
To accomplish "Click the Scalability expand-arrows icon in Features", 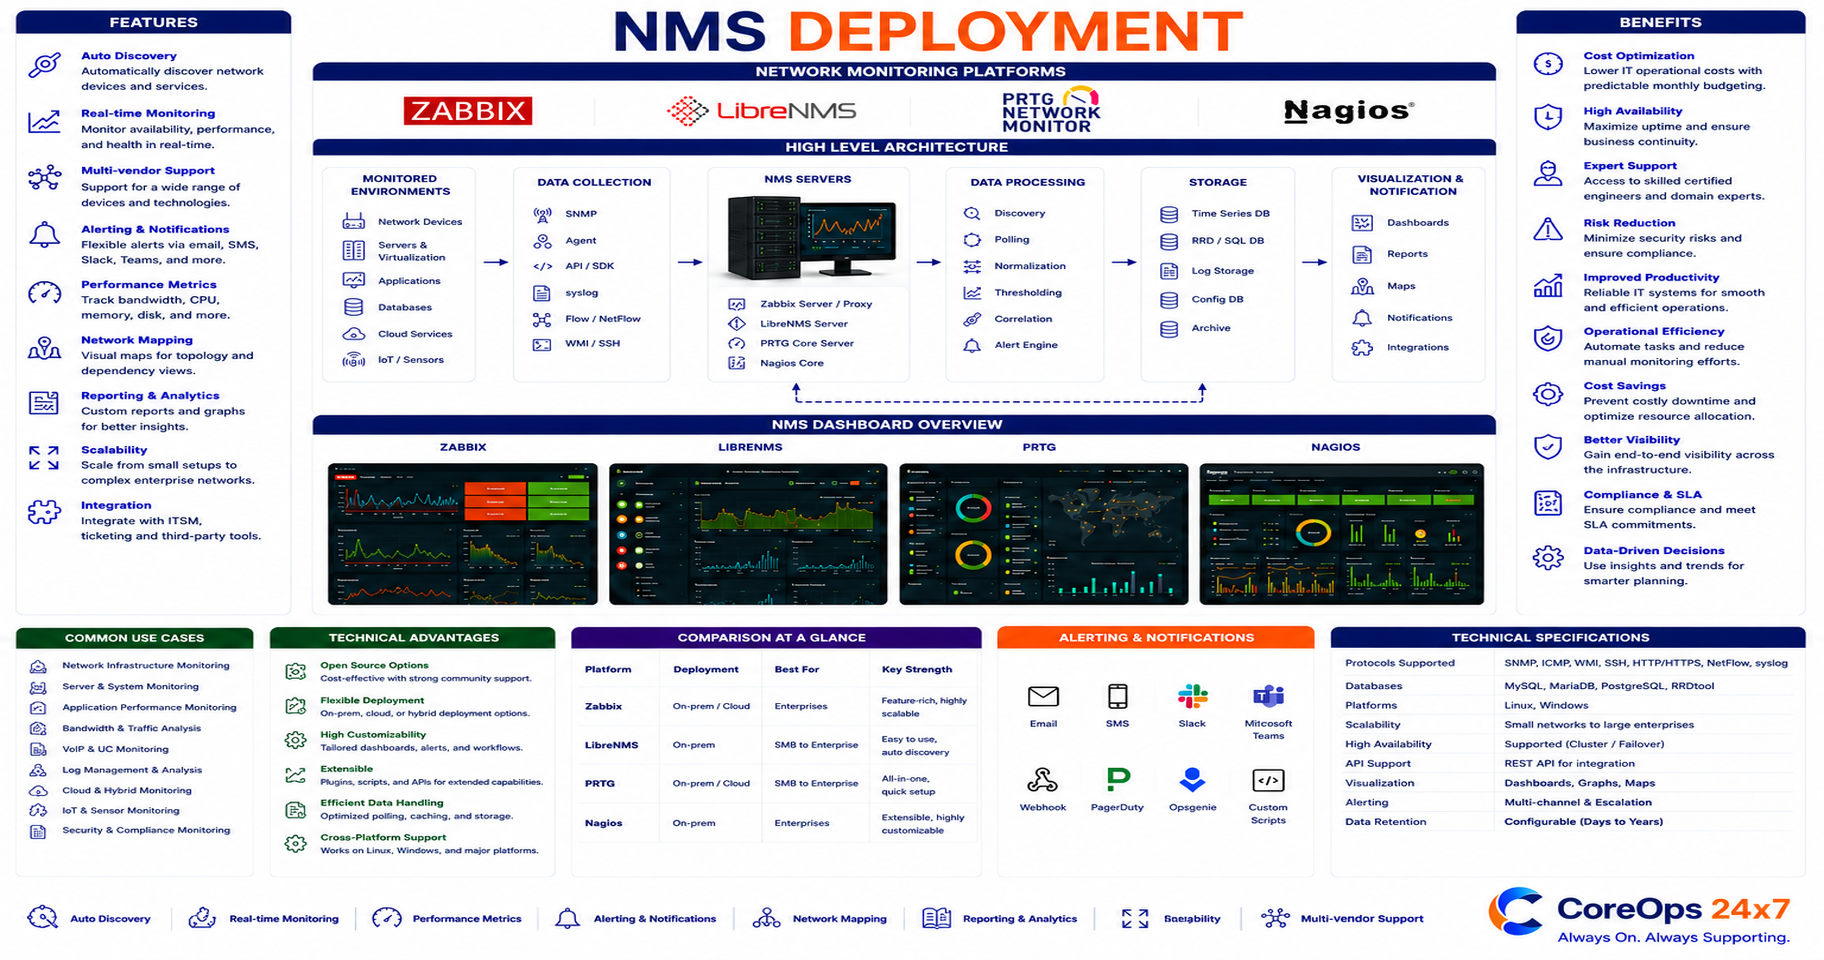I will pyautogui.click(x=44, y=458).
